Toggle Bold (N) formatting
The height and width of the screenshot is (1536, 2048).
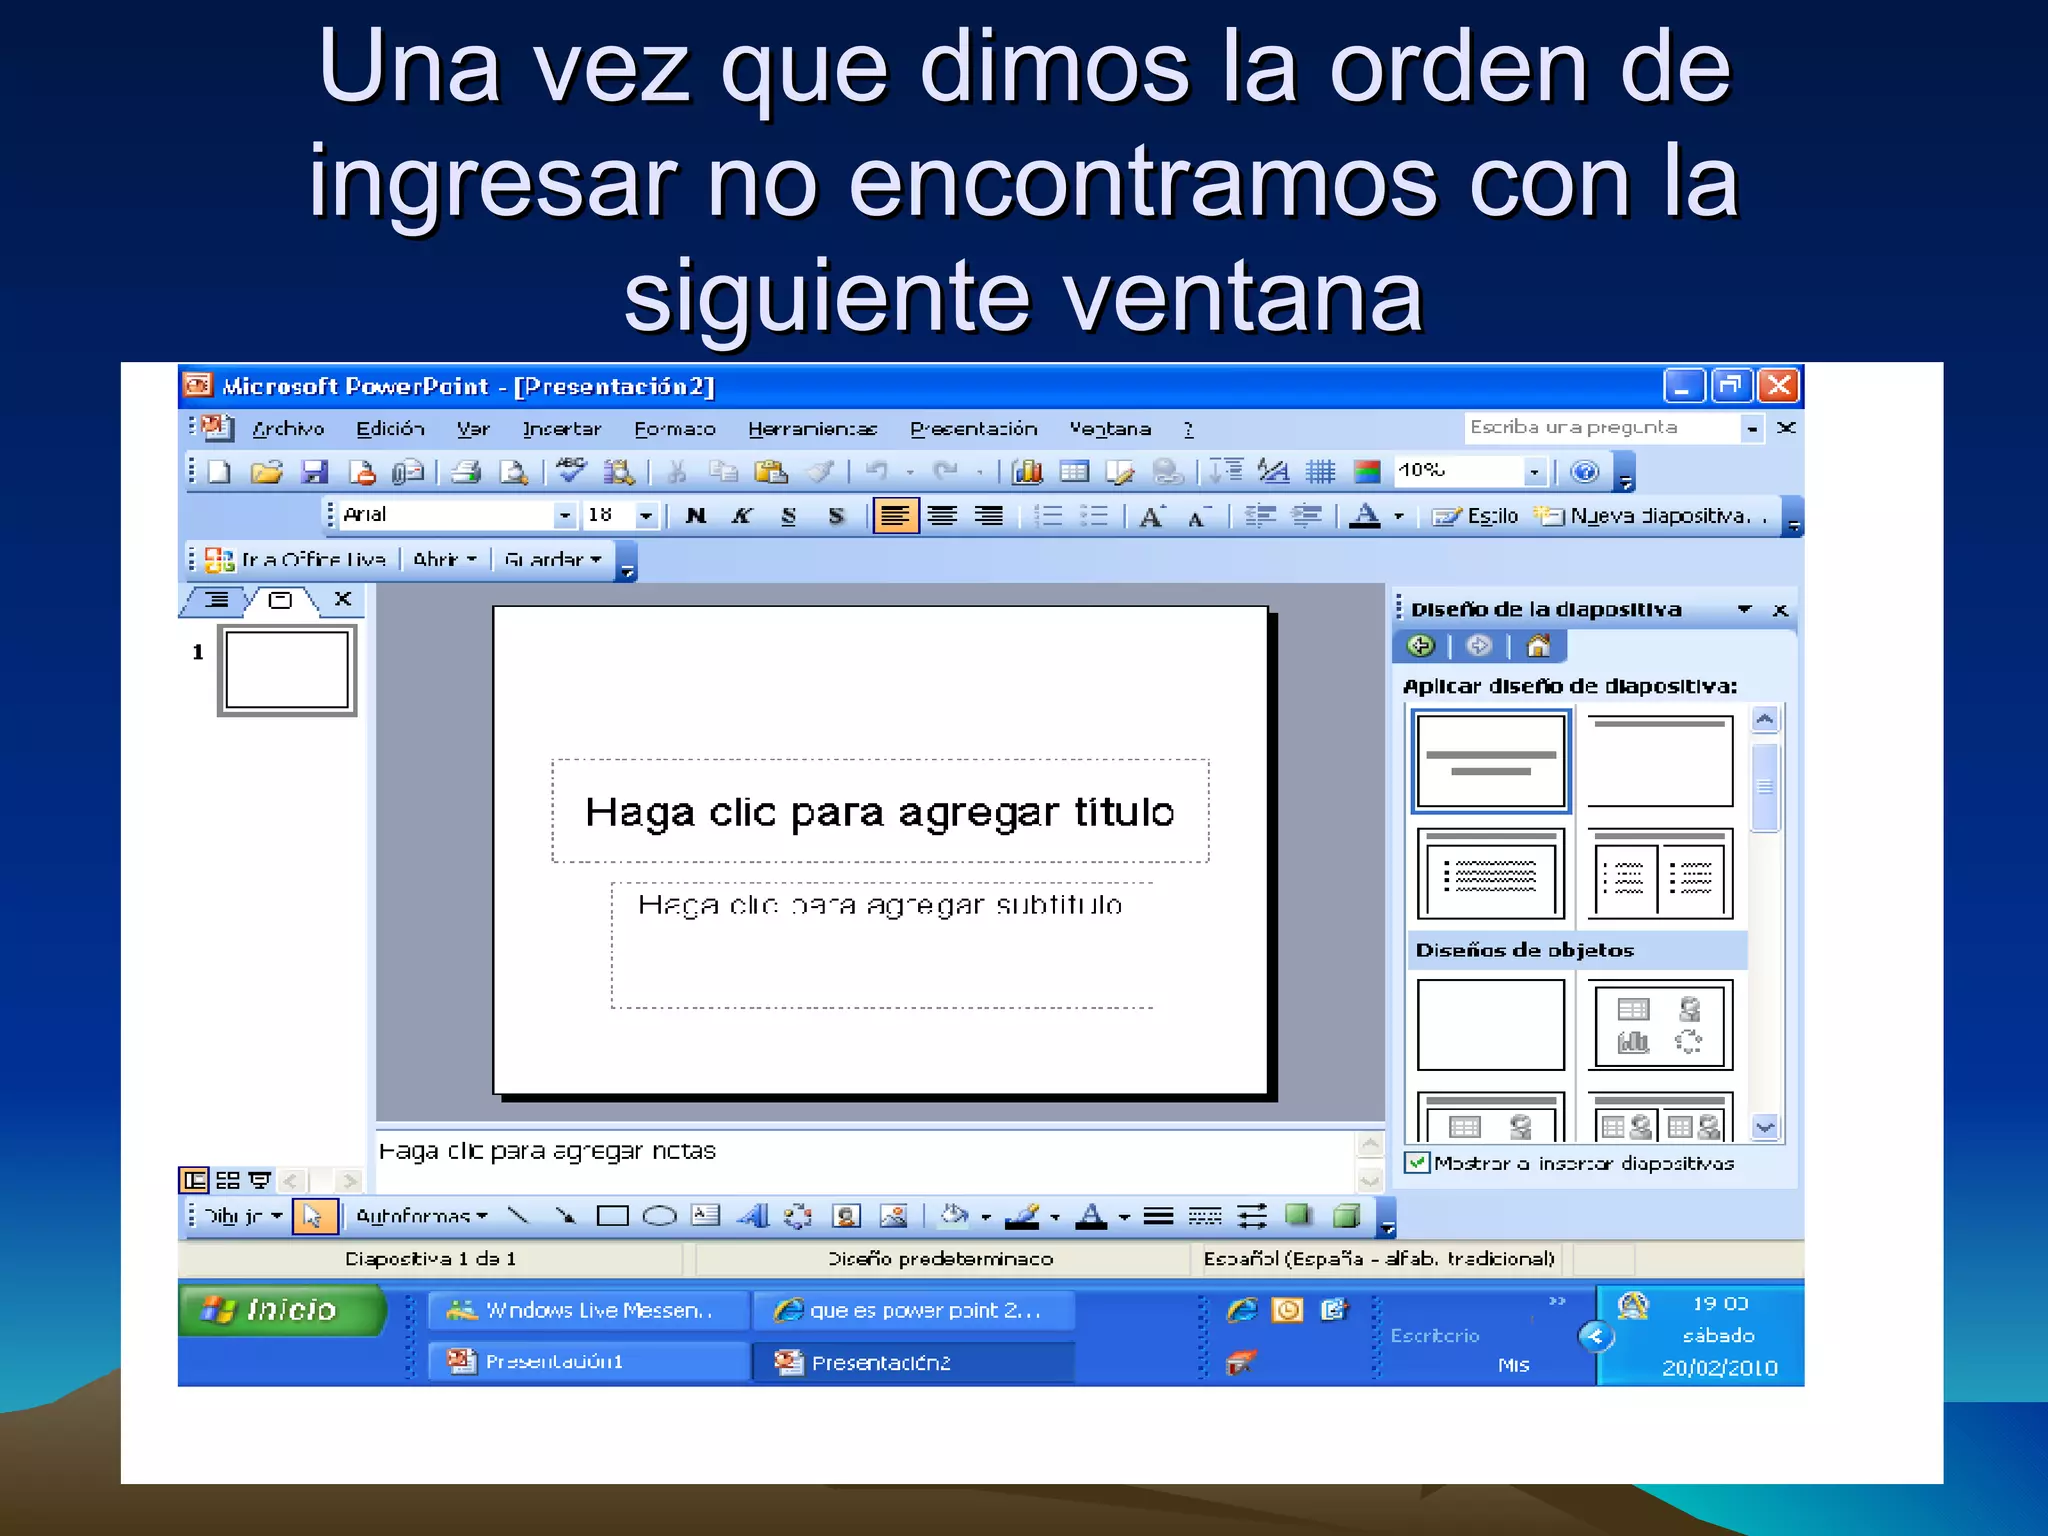click(696, 516)
